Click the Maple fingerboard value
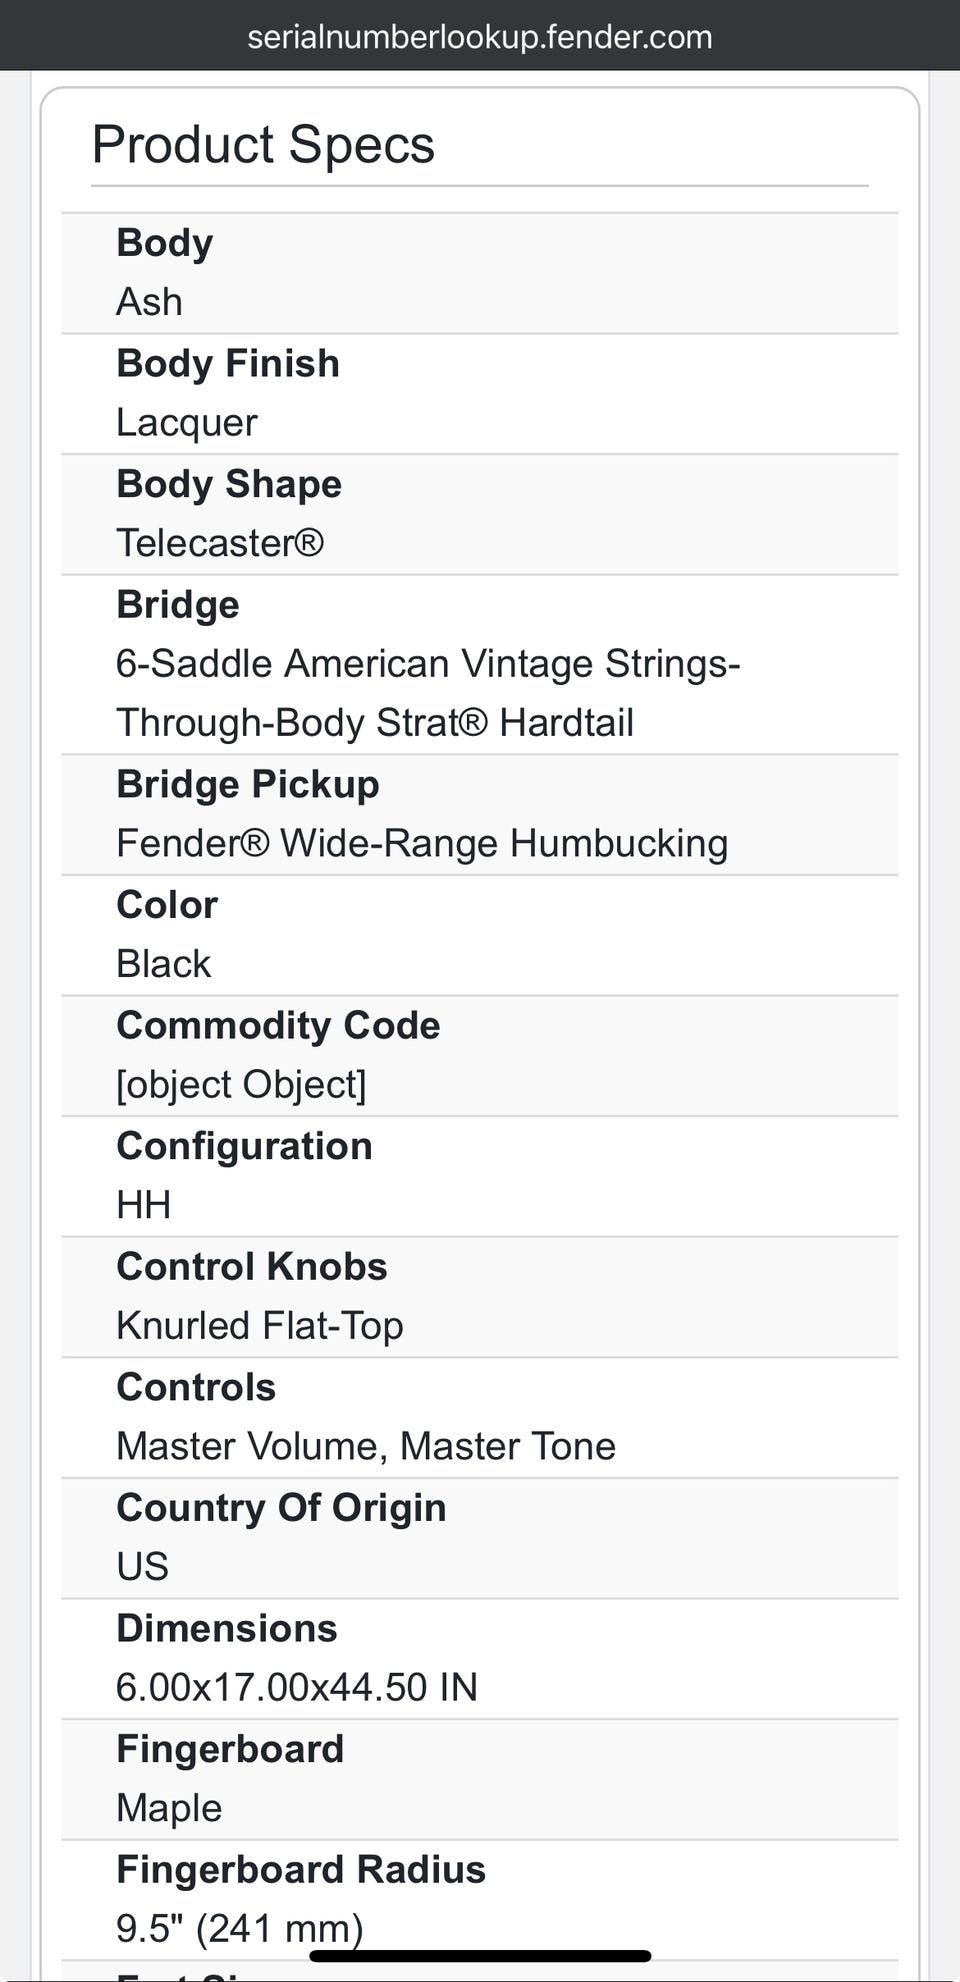The height and width of the screenshot is (1982, 960). (x=169, y=1808)
